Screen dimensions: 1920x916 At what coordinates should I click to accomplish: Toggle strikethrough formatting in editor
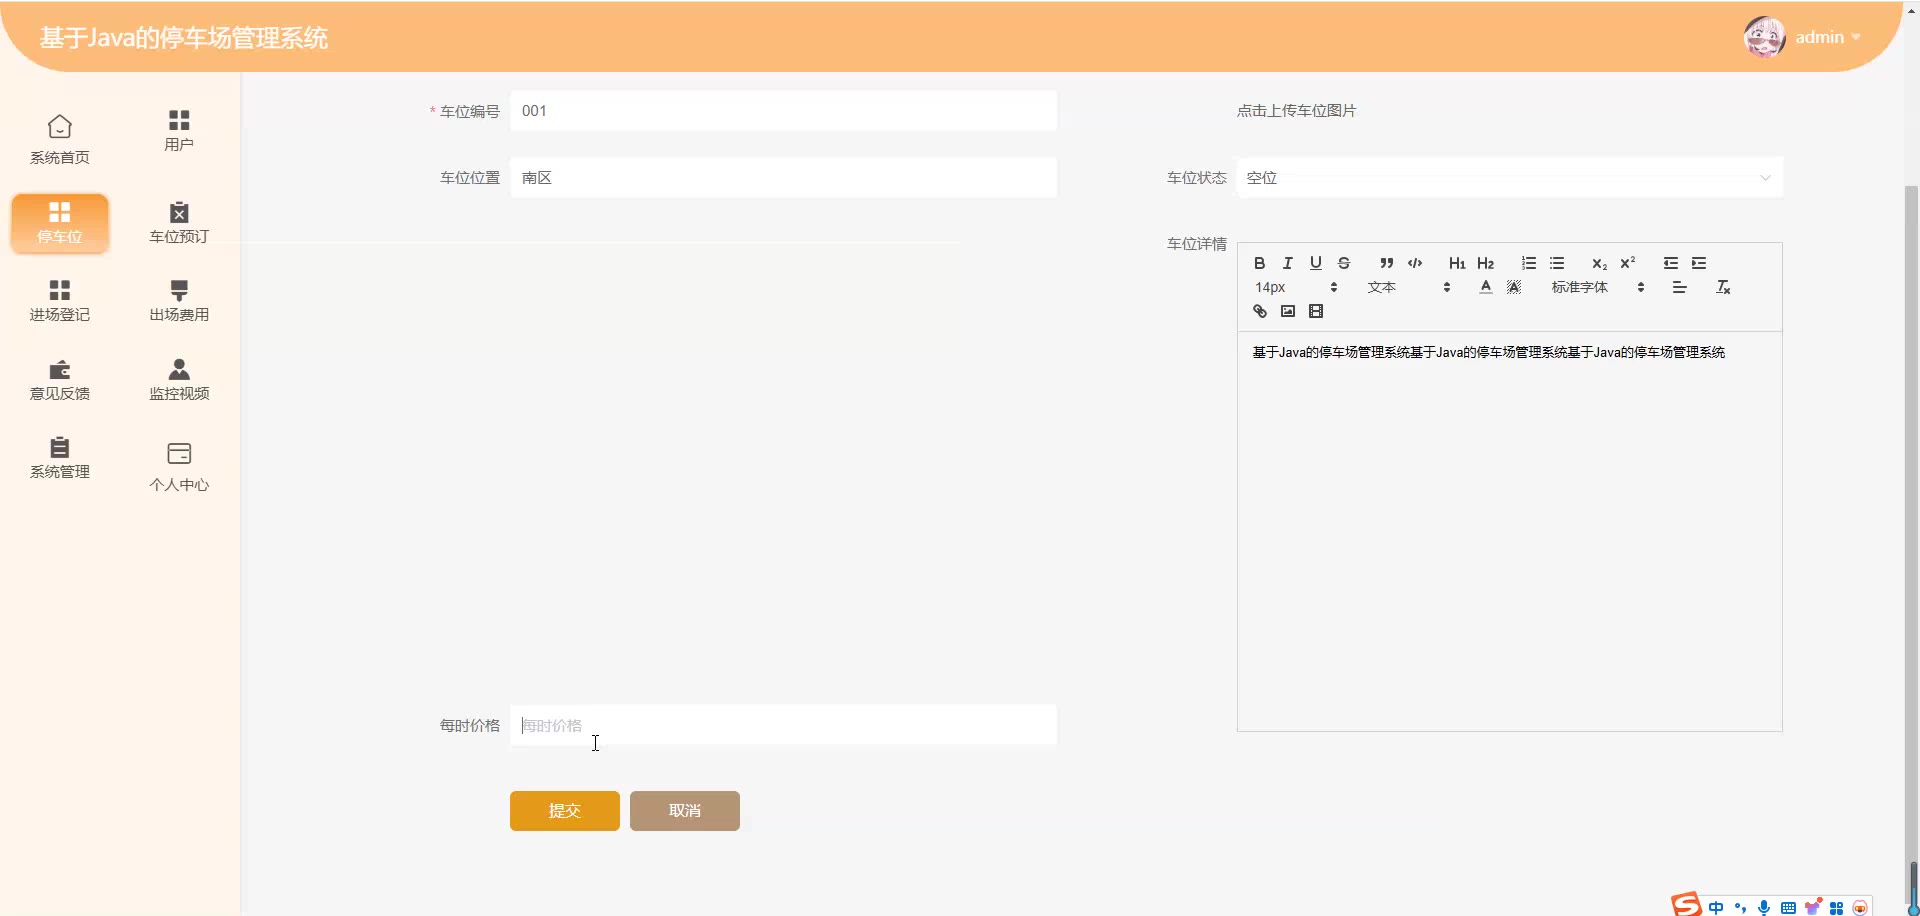[x=1344, y=263]
